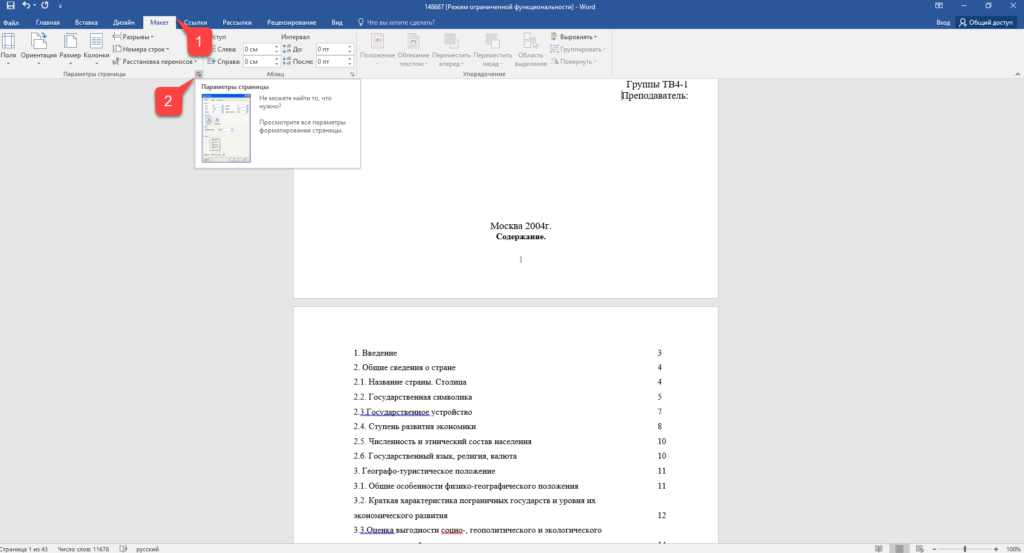Switch to the Вставка tab
This screenshot has width=1024, height=553.
(86, 21)
